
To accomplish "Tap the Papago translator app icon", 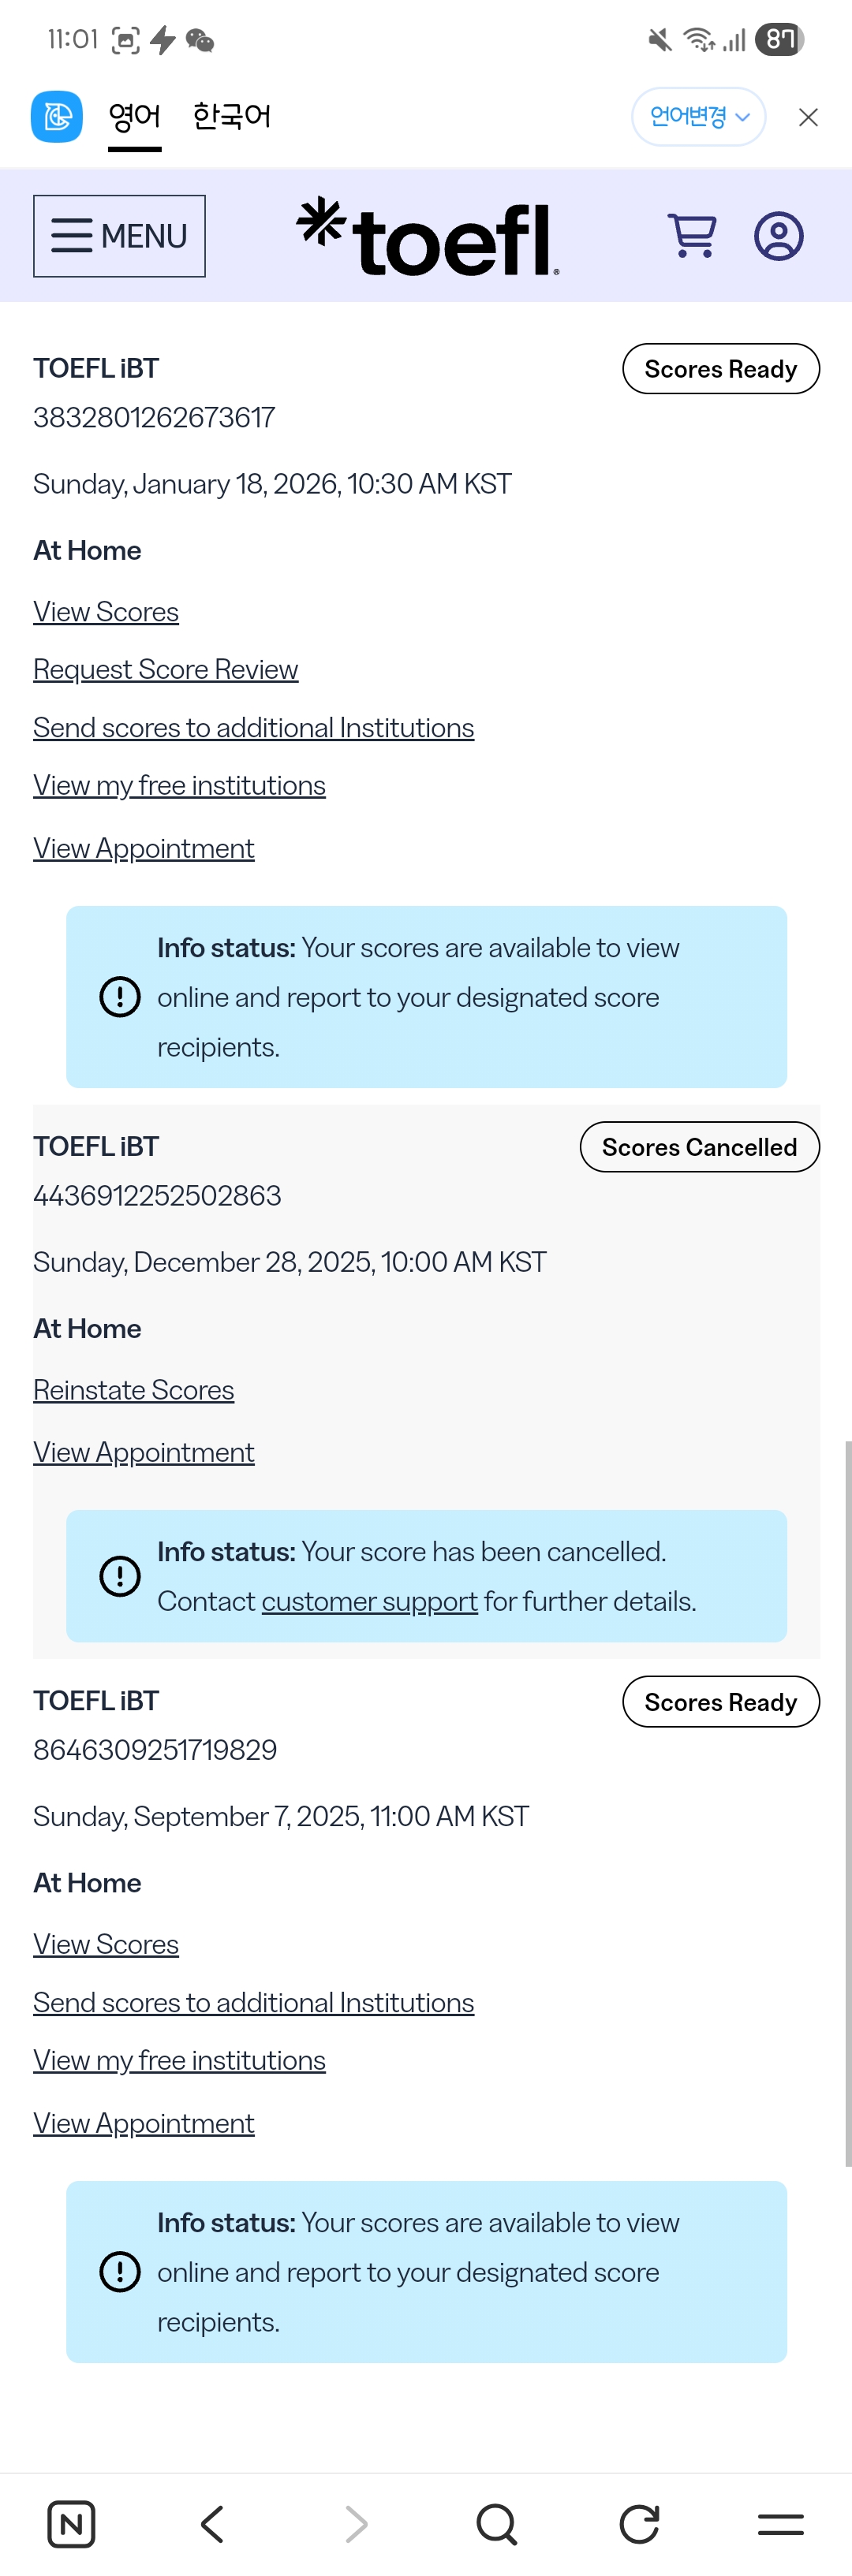I will tap(57, 117).
